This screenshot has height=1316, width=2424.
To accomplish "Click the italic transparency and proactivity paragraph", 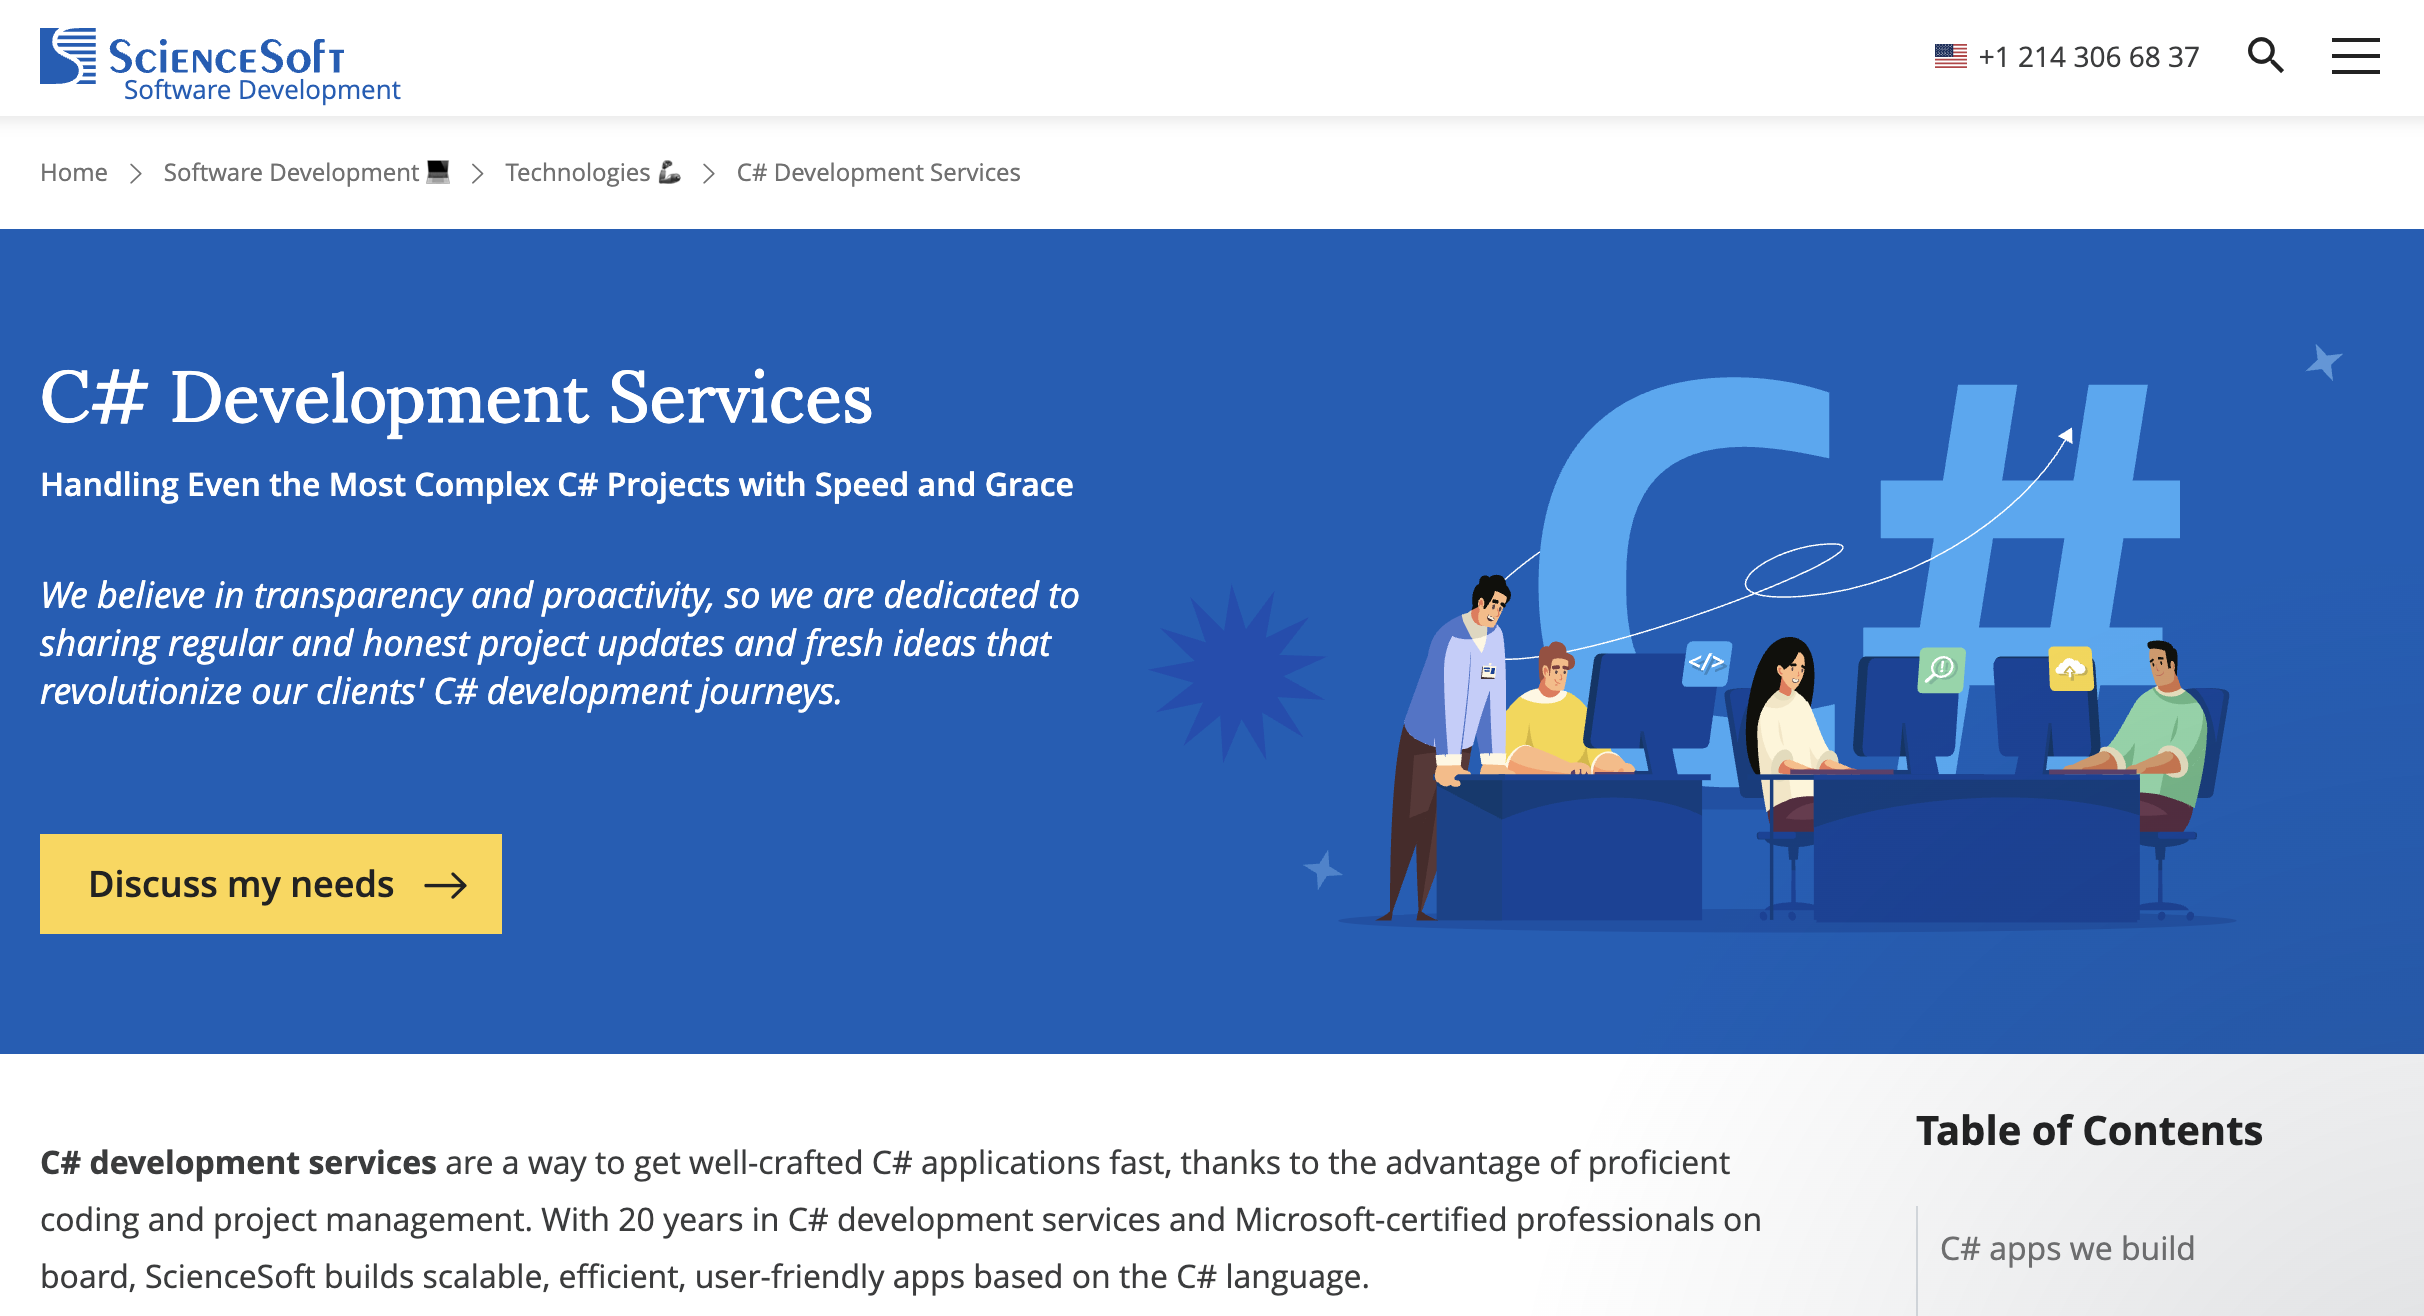I will click(x=560, y=643).
